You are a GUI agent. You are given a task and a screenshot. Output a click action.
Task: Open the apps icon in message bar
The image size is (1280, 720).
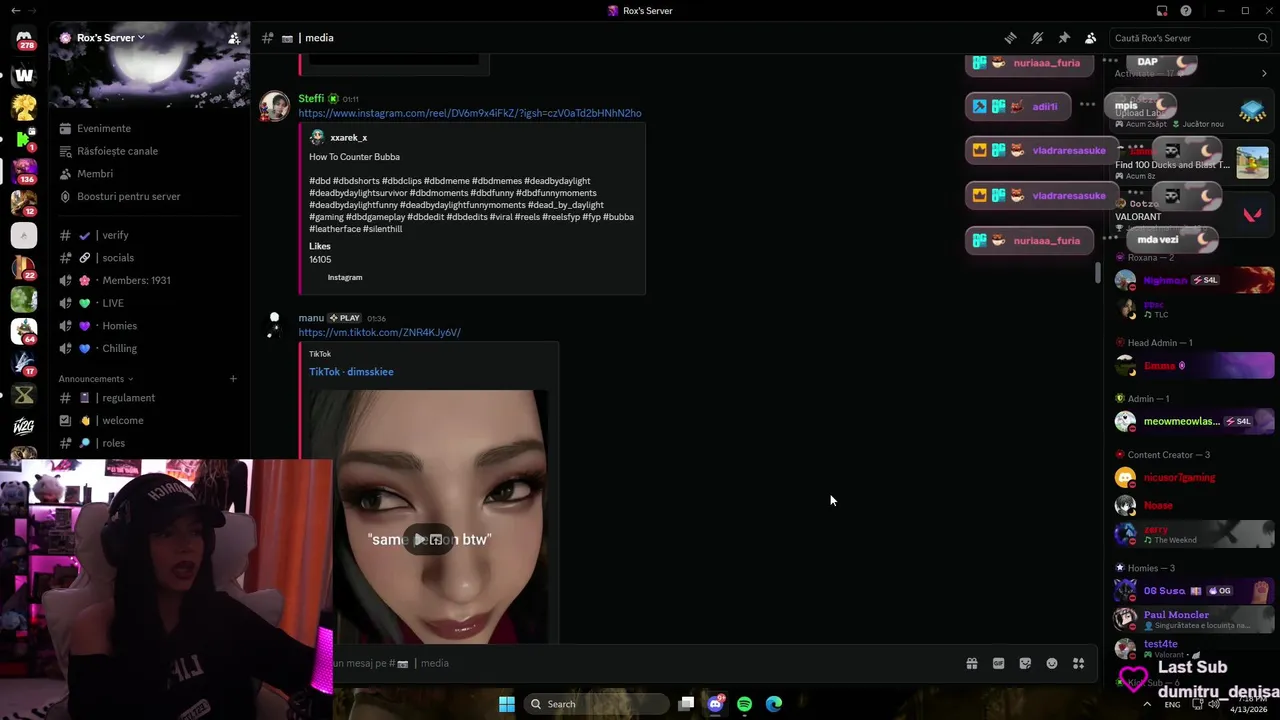click(x=1078, y=664)
